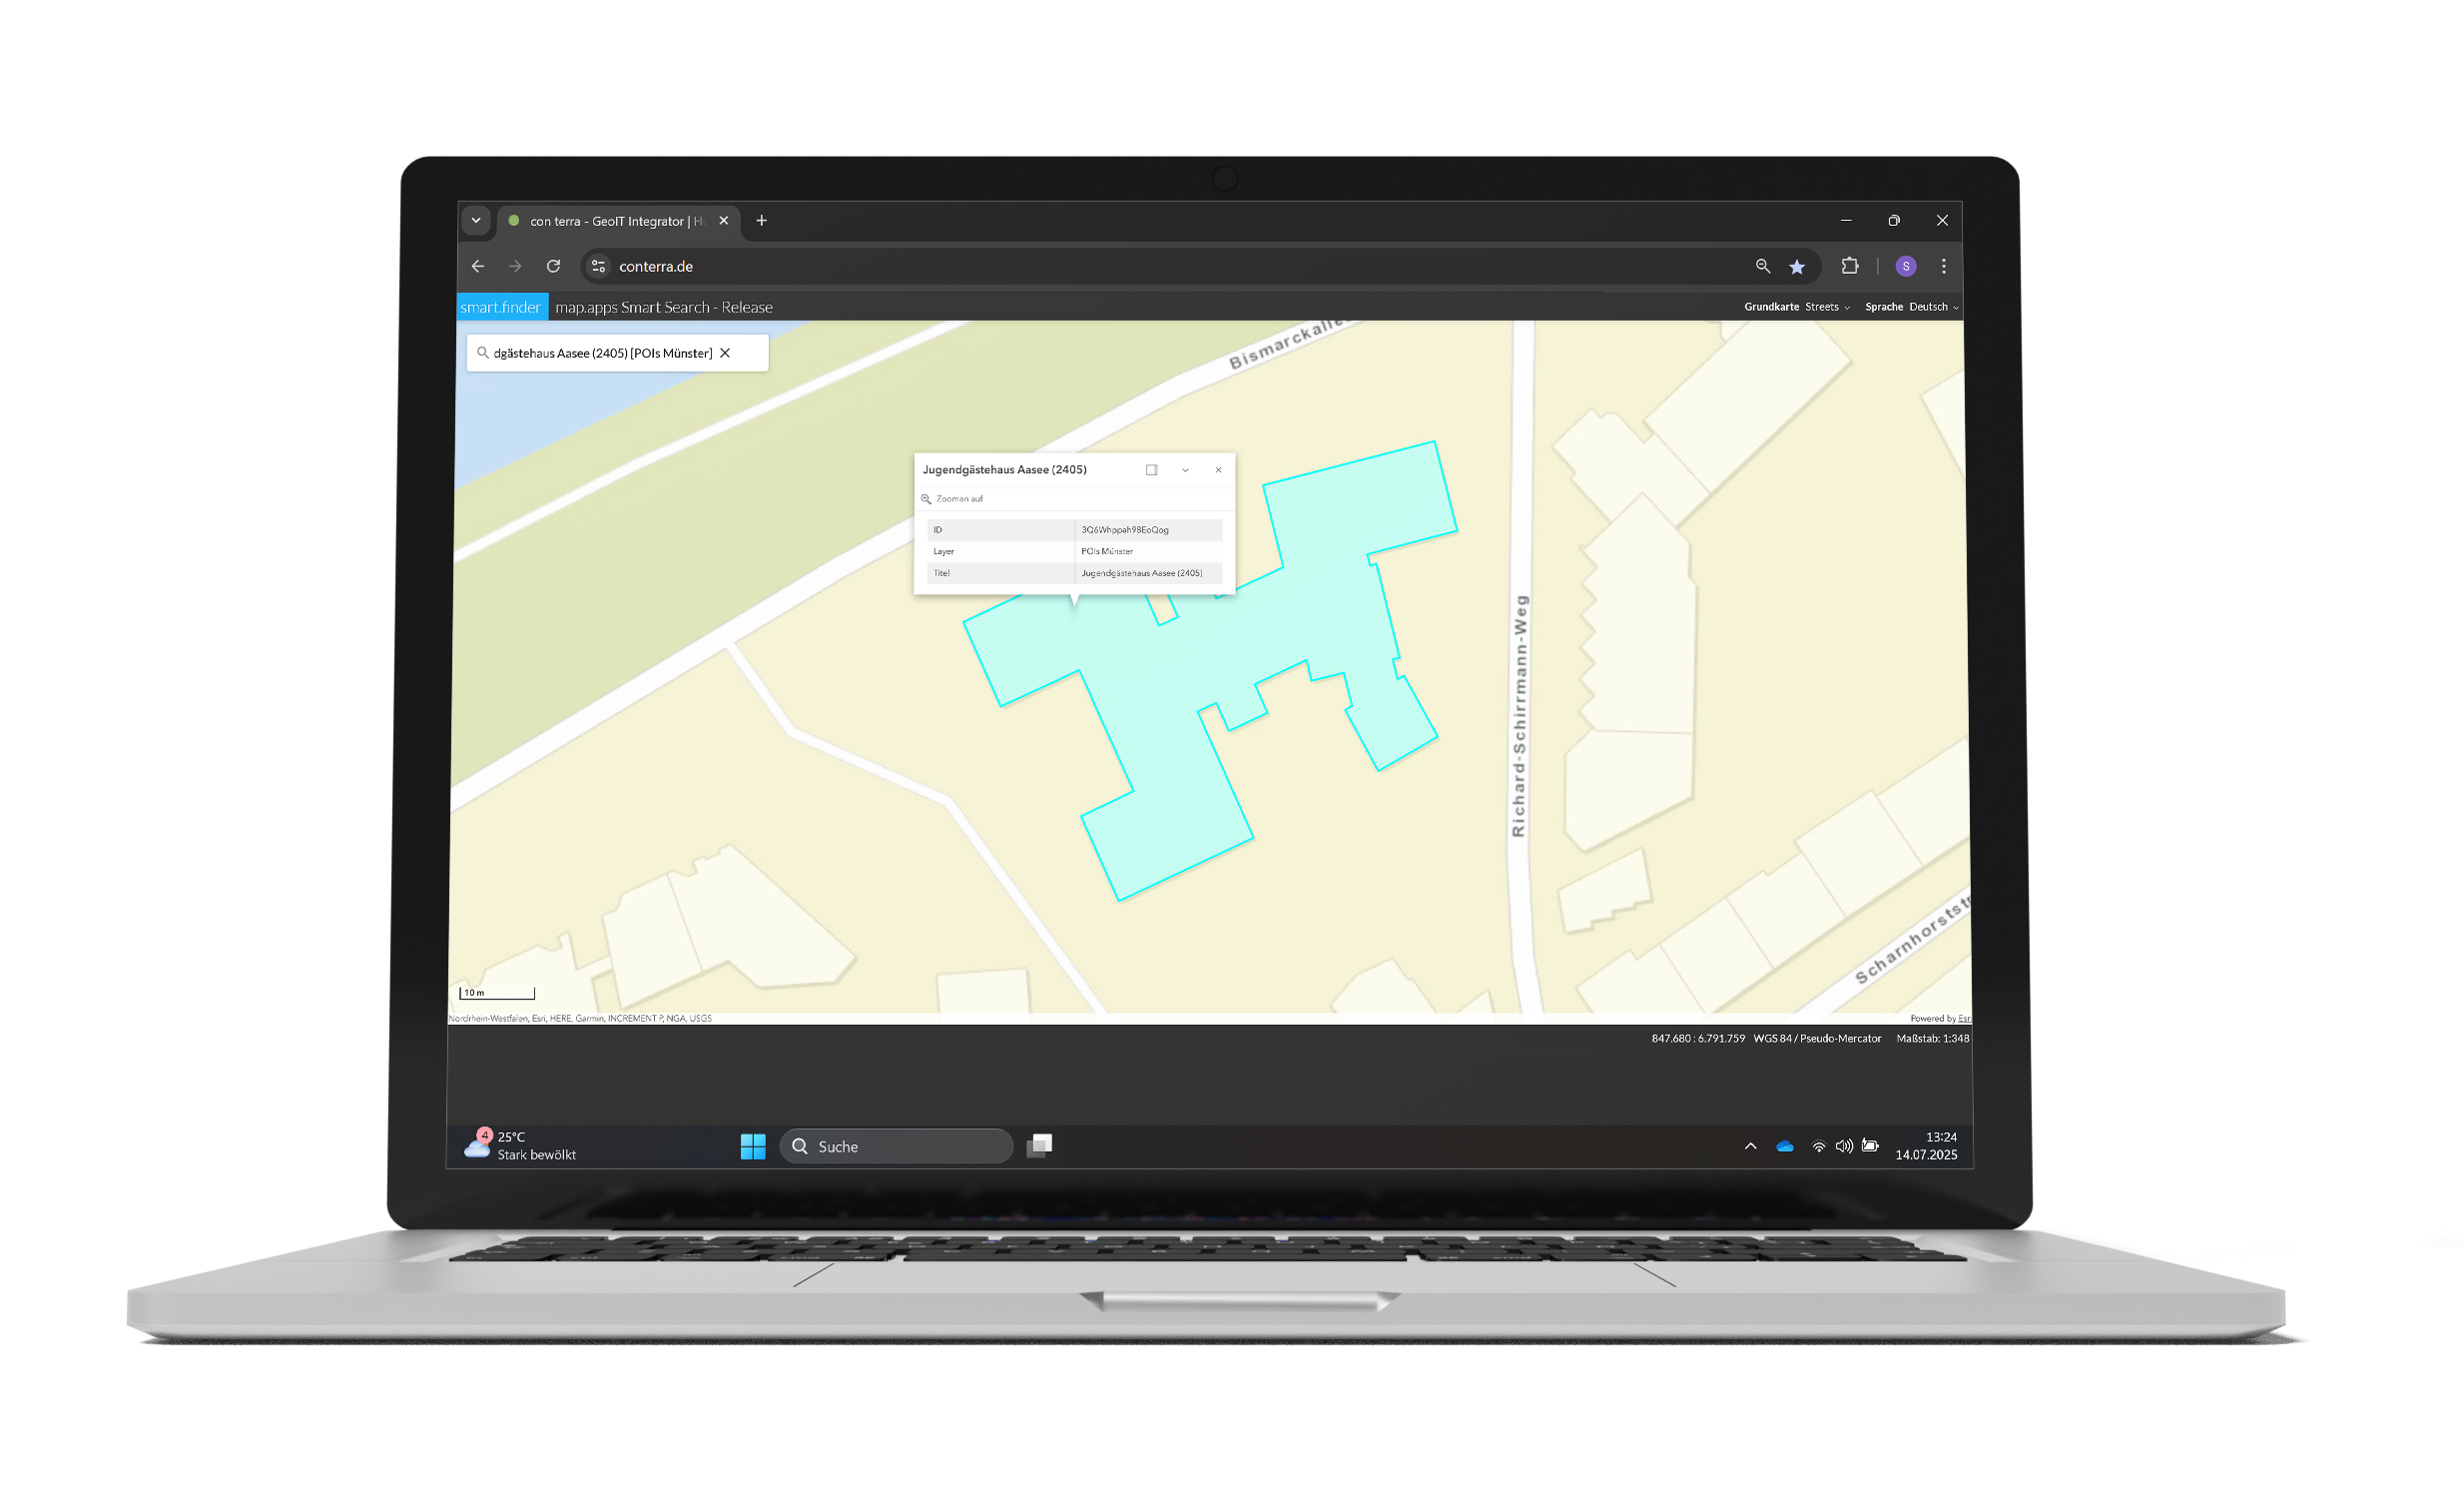
Task: Dock the Jugendgästehaus Aasee popup
Action: tap(1151, 470)
